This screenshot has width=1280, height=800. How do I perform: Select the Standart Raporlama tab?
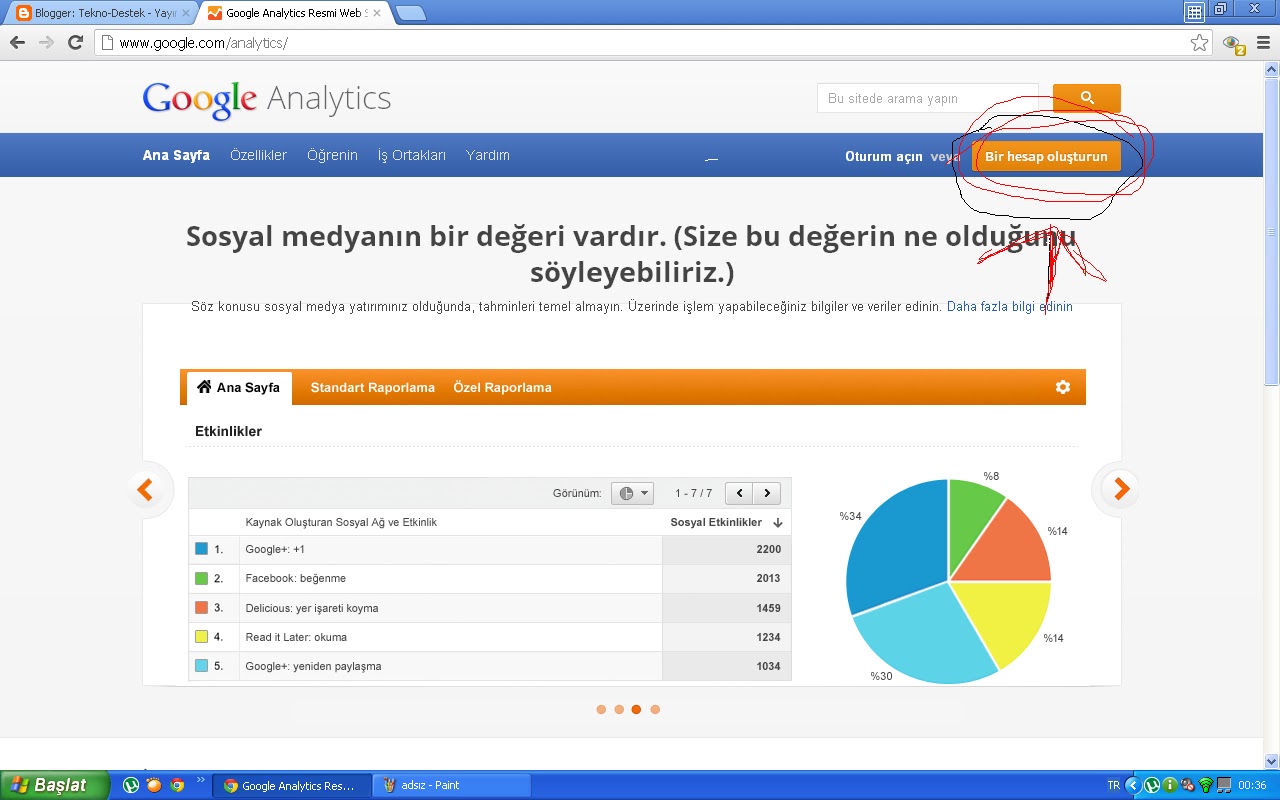pos(373,387)
